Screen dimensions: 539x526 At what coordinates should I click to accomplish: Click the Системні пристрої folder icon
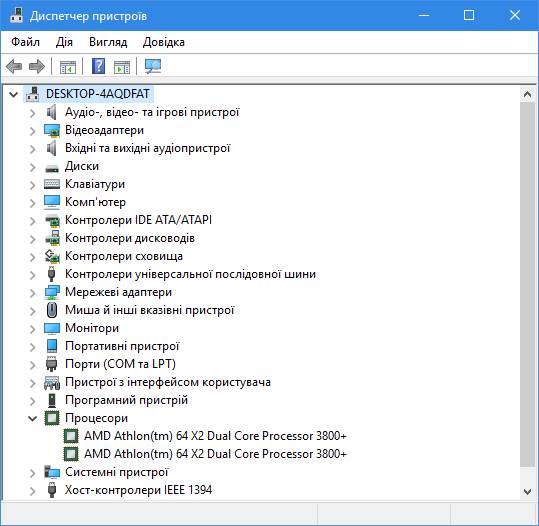pos(52,472)
